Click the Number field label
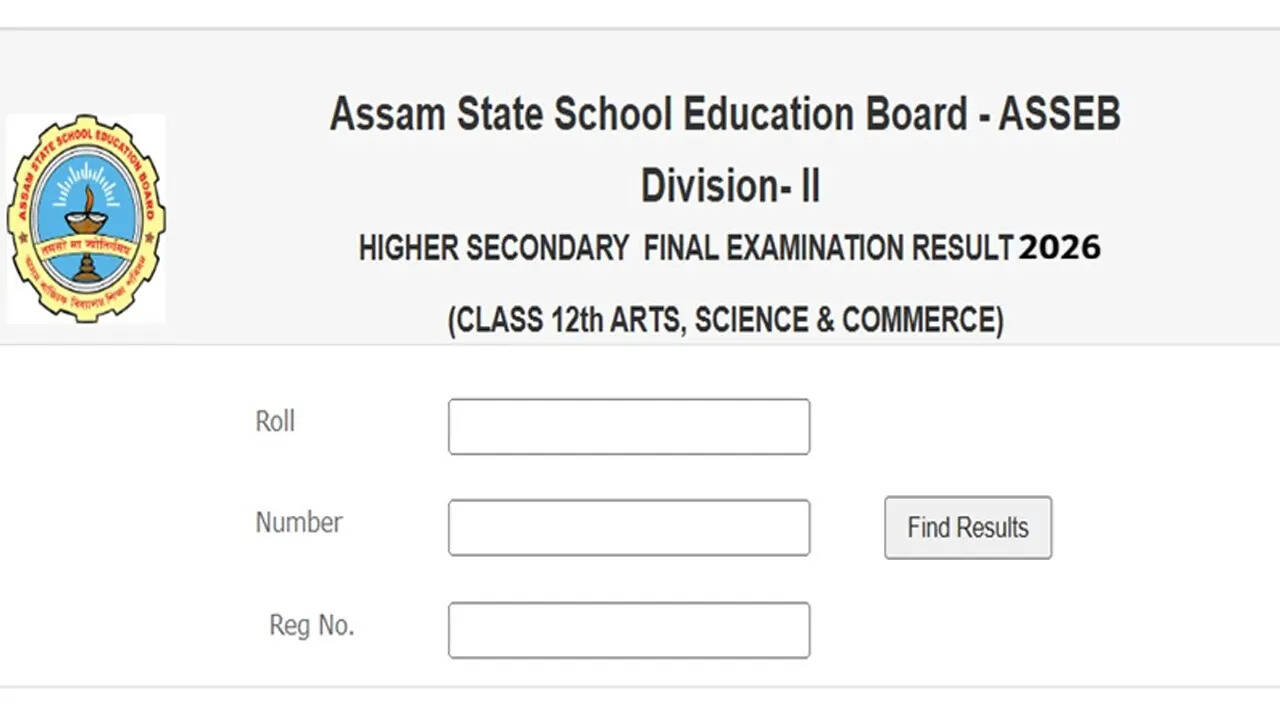Viewport: 1280px width, 720px height. pyautogui.click(x=298, y=522)
